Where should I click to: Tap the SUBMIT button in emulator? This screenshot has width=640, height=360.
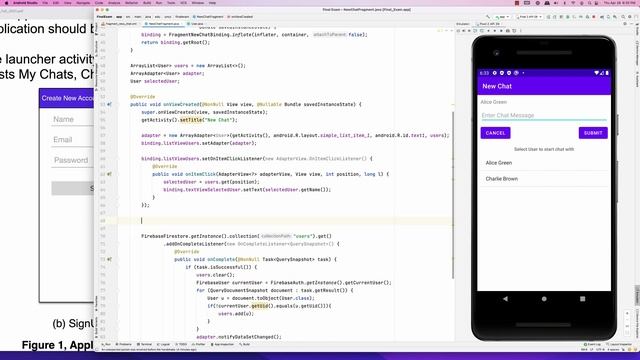click(593, 133)
